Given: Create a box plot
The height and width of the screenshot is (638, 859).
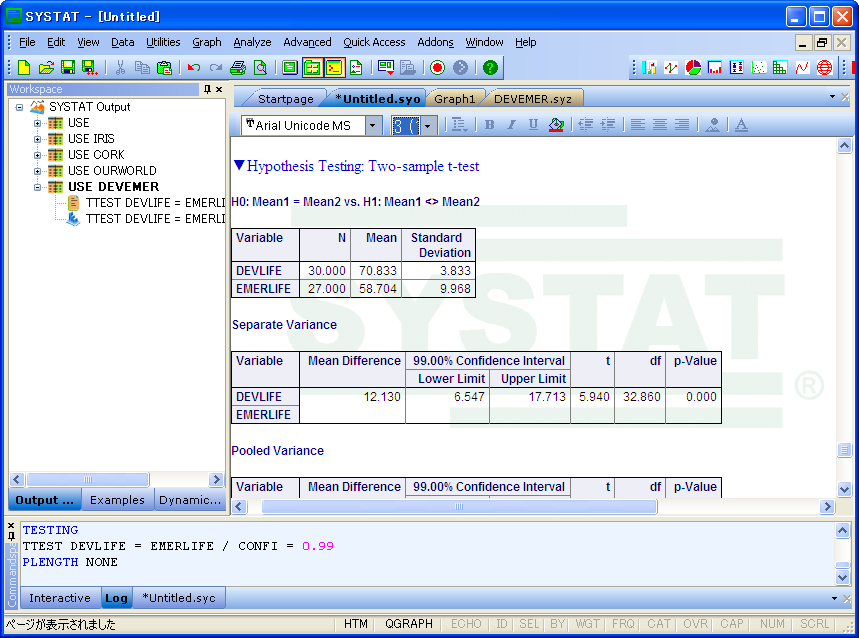Looking at the screenshot, I should (737, 67).
